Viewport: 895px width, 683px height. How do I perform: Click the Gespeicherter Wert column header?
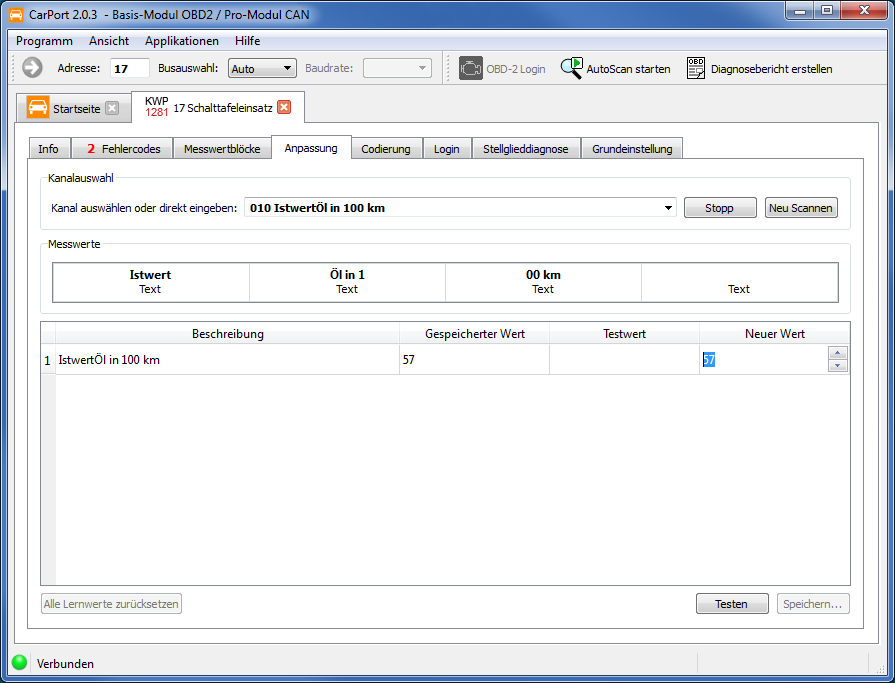click(x=474, y=334)
